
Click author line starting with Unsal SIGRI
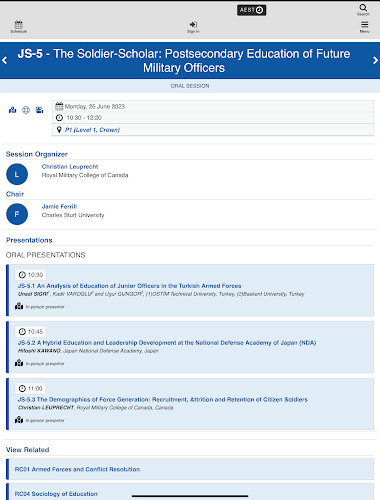click(161, 294)
